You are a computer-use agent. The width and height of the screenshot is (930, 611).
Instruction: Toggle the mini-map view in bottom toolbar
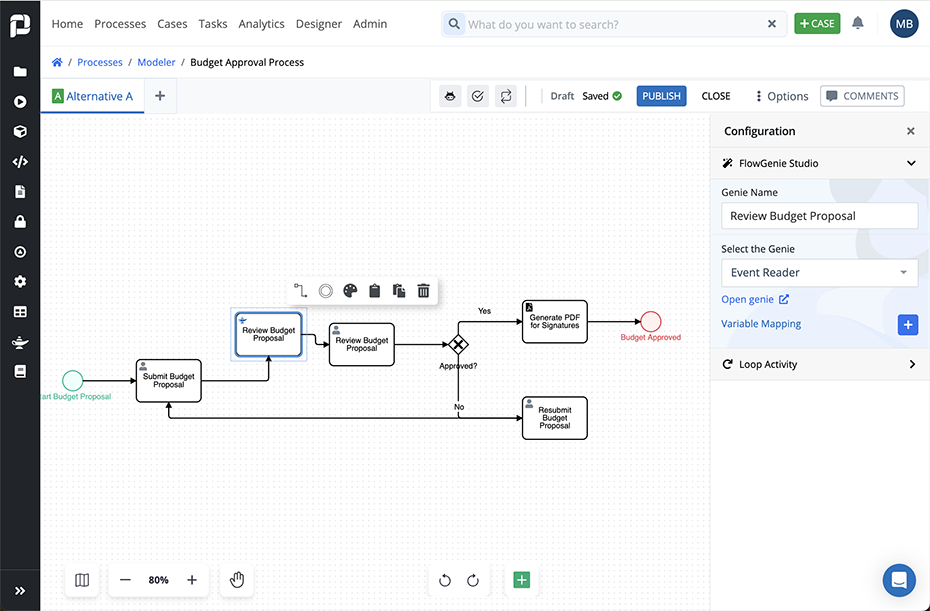tap(82, 580)
